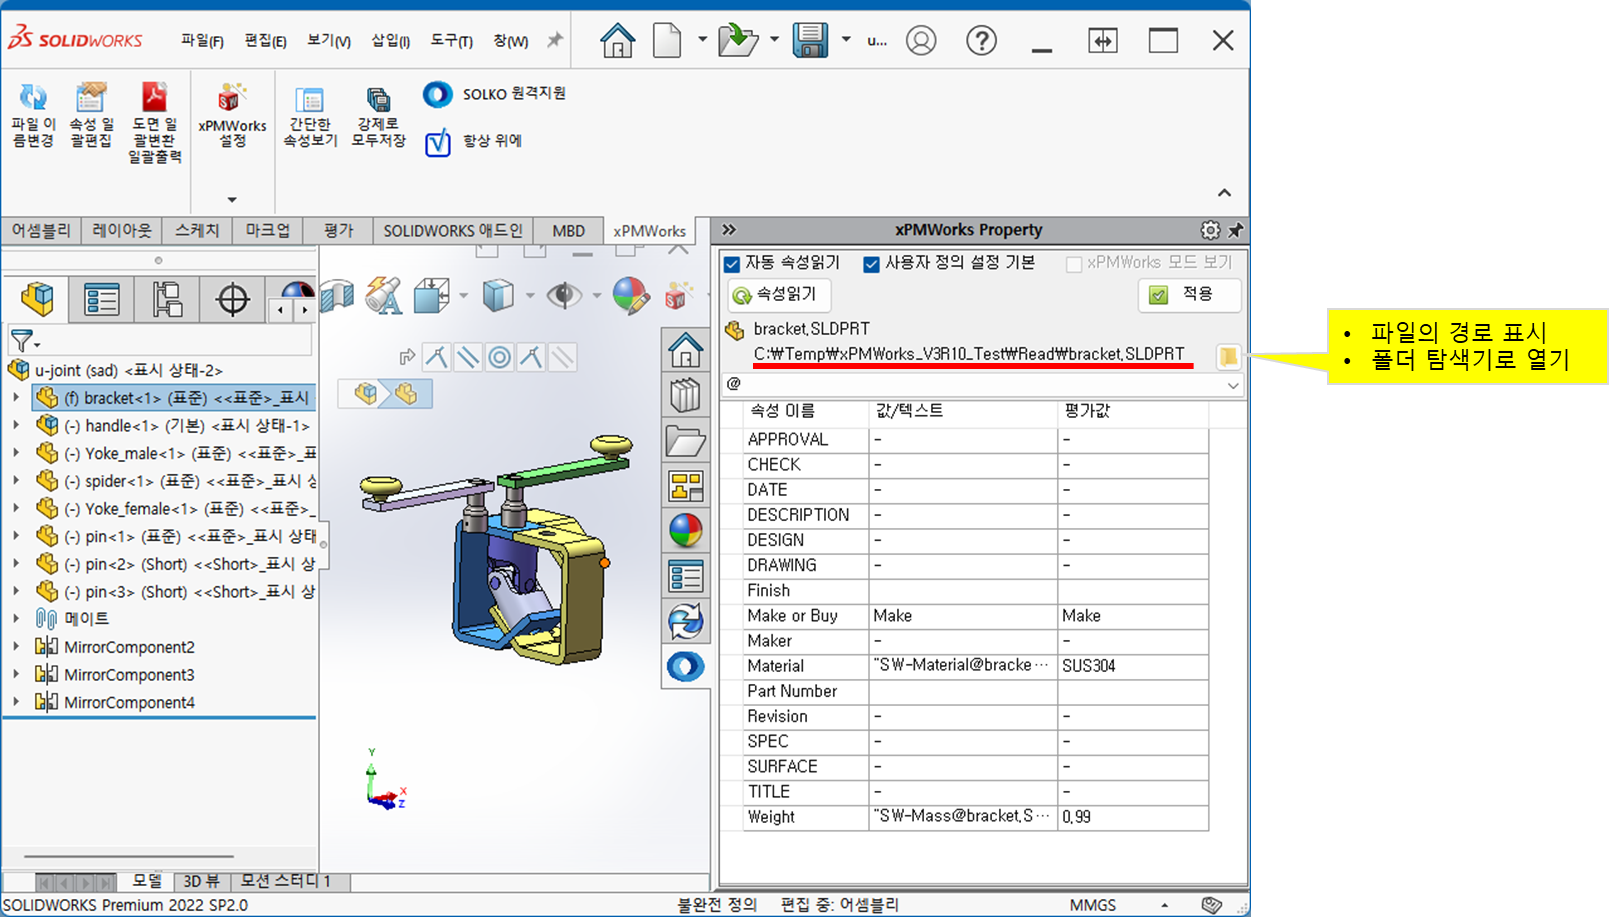The image size is (1609, 917).
Task: Switch to the 어셈블리 tab
Action: click(x=41, y=230)
